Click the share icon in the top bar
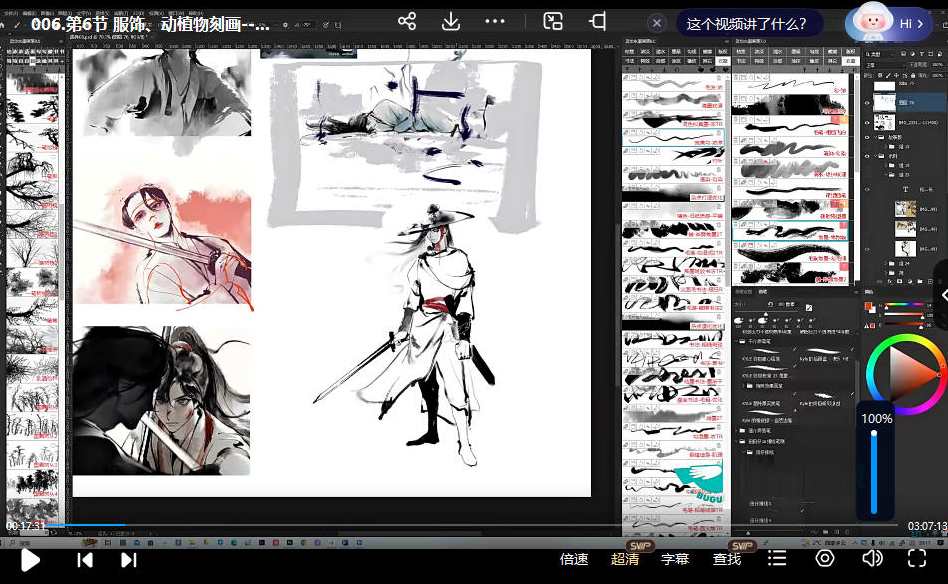 (407, 20)
